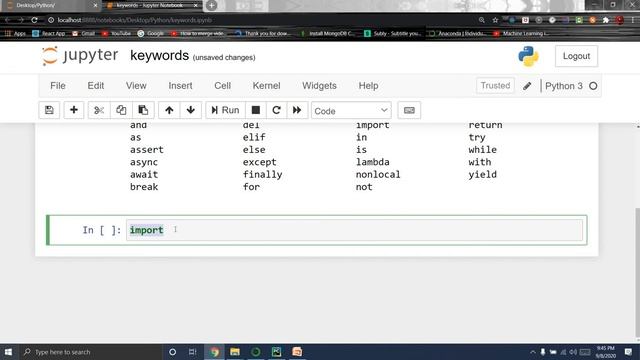The width and height of the screenshot is (640, 360).
Task: Save notebook with the floppy disk icon
Action: pos(49,110)
